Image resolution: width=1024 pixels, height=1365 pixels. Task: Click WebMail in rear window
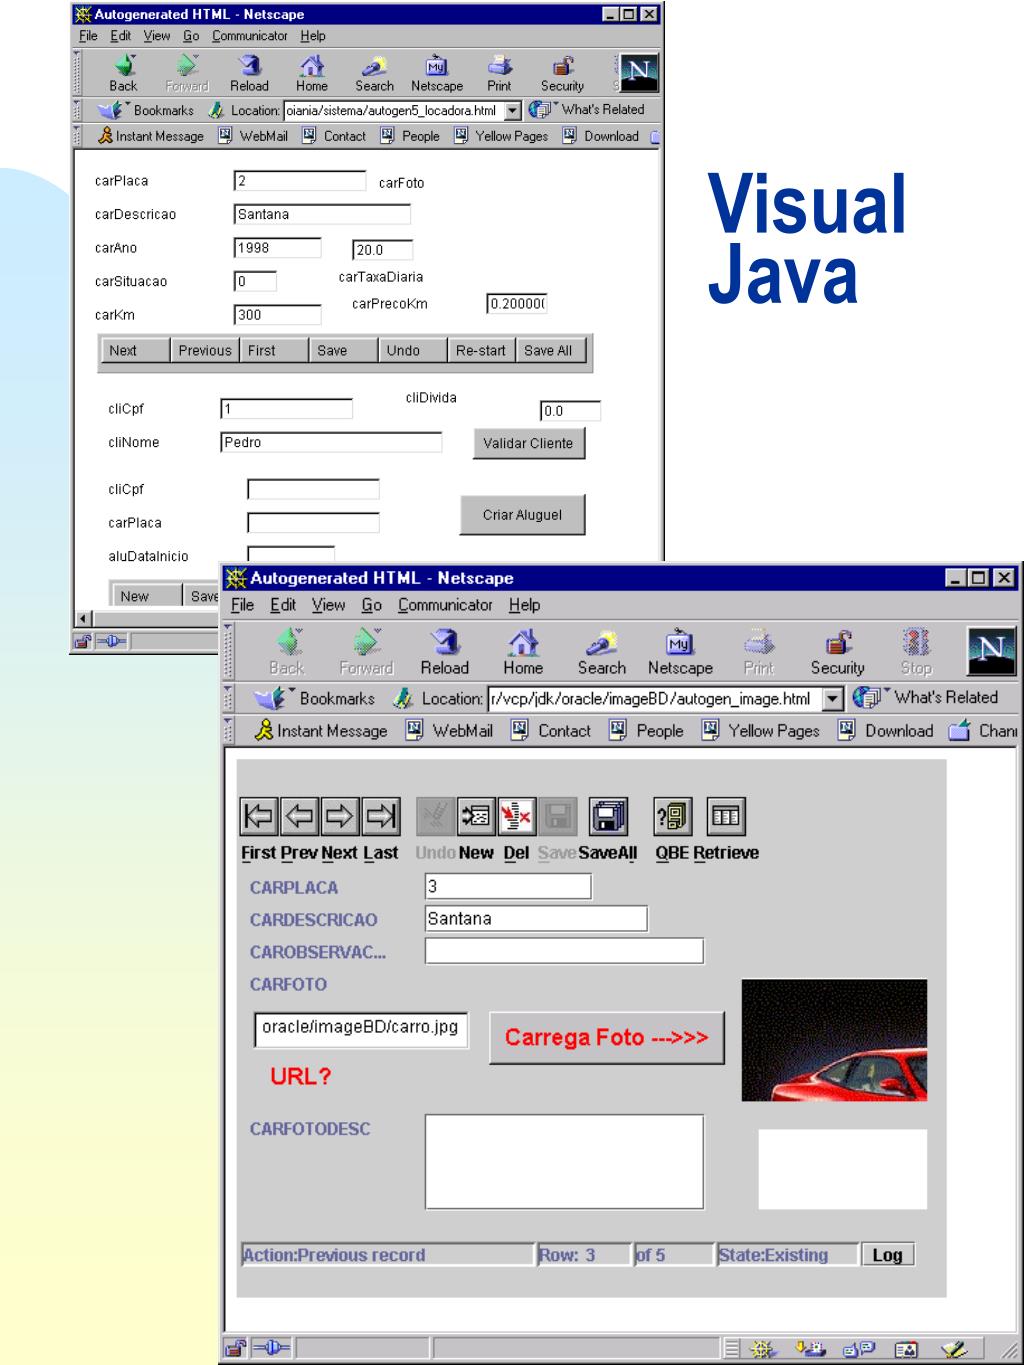click(x=253, y=137)
